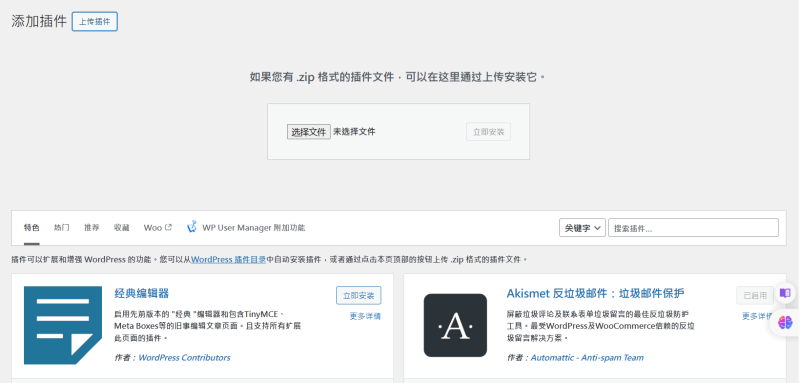Click the 选择文件 file chooser button
800x383 pixels.
(x=309, y=132)
